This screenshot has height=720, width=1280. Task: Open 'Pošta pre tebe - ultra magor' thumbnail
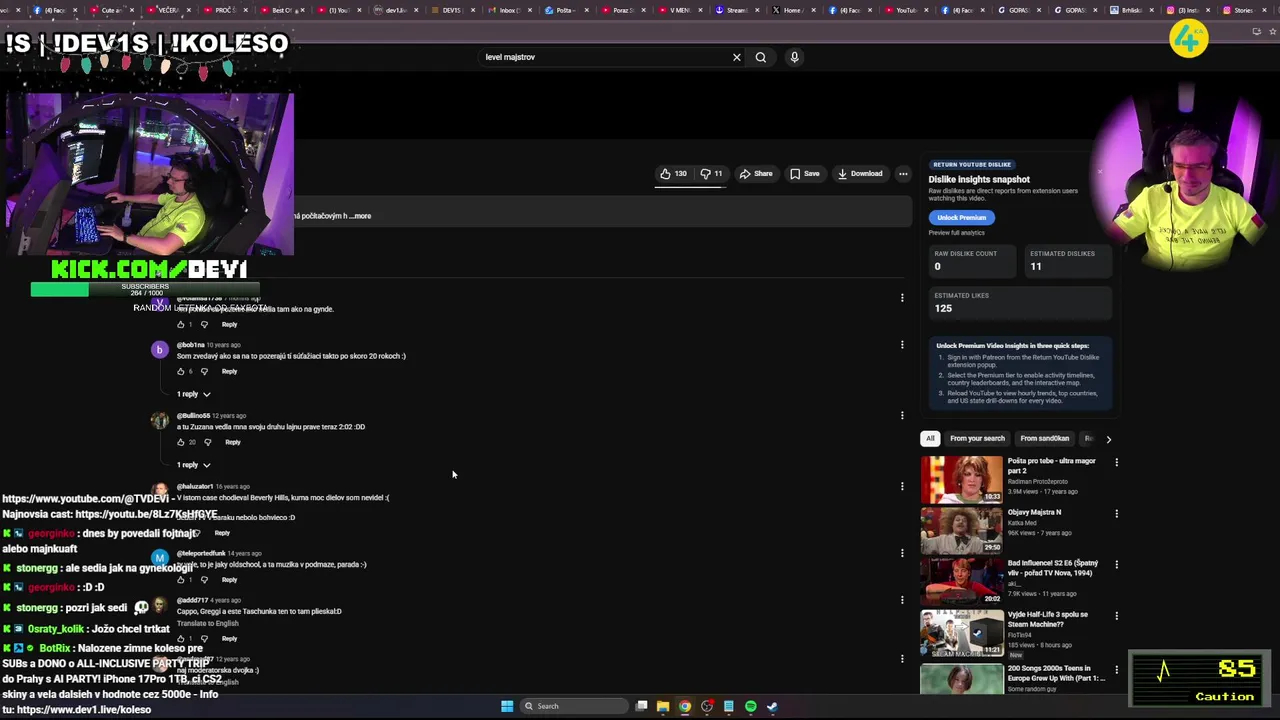click(961, 479)
